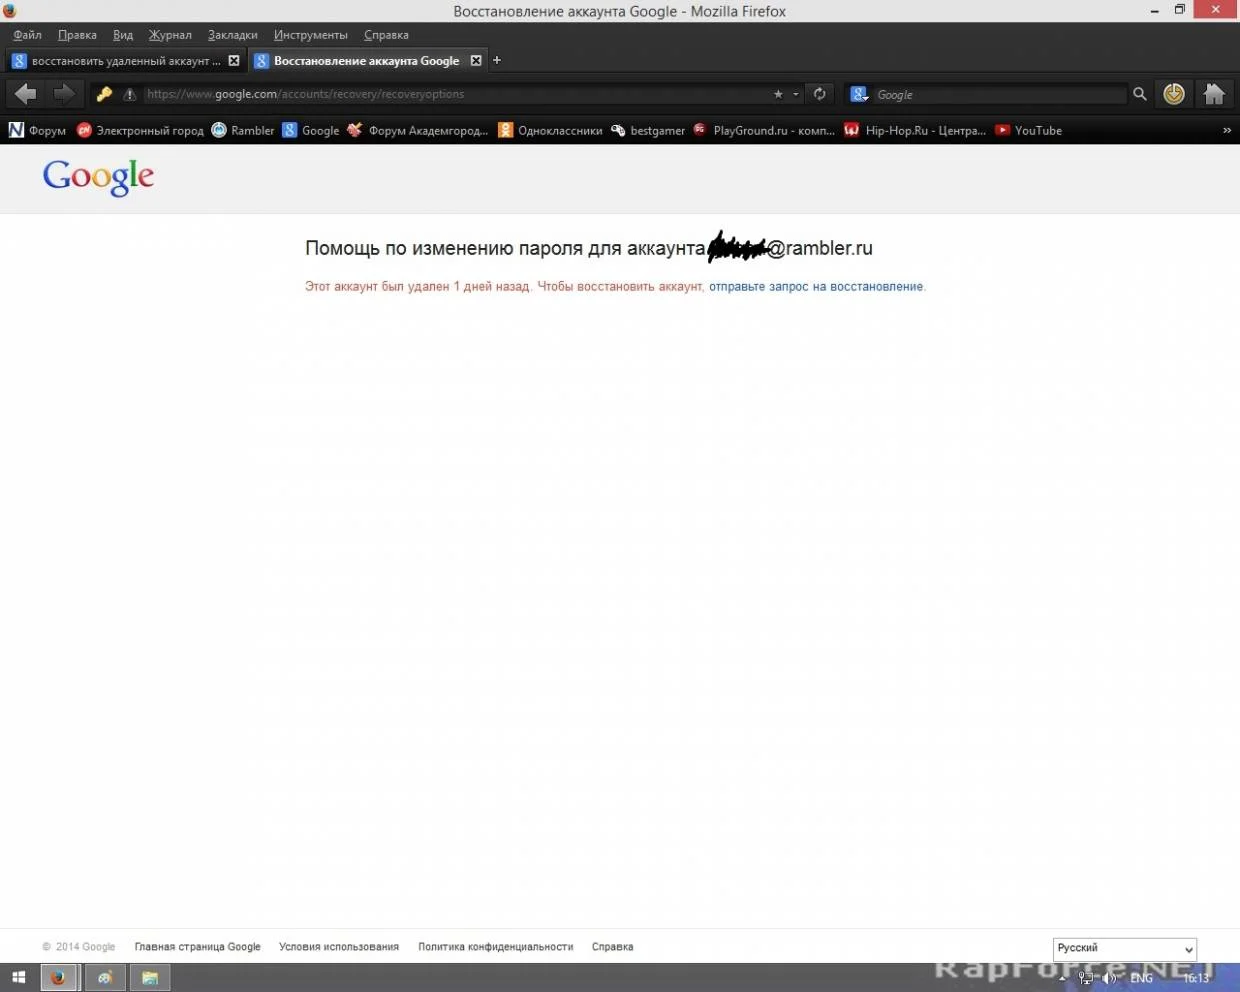Viewport: 1240px width, 992px height.
Task: Close the 'восстановить удаленный аккаунт' tab
Action: pyautogui.click(x=234, y=61)
